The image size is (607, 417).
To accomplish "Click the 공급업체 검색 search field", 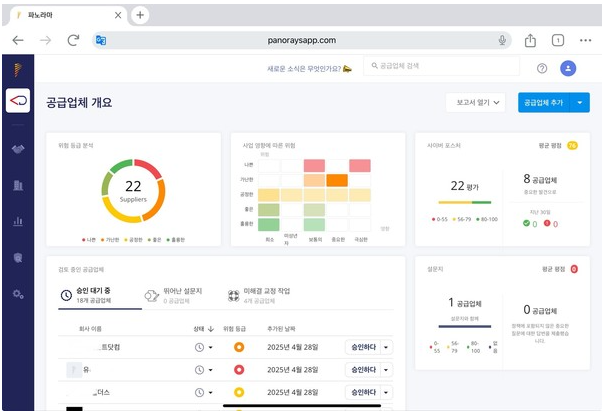I will point(442,66).
